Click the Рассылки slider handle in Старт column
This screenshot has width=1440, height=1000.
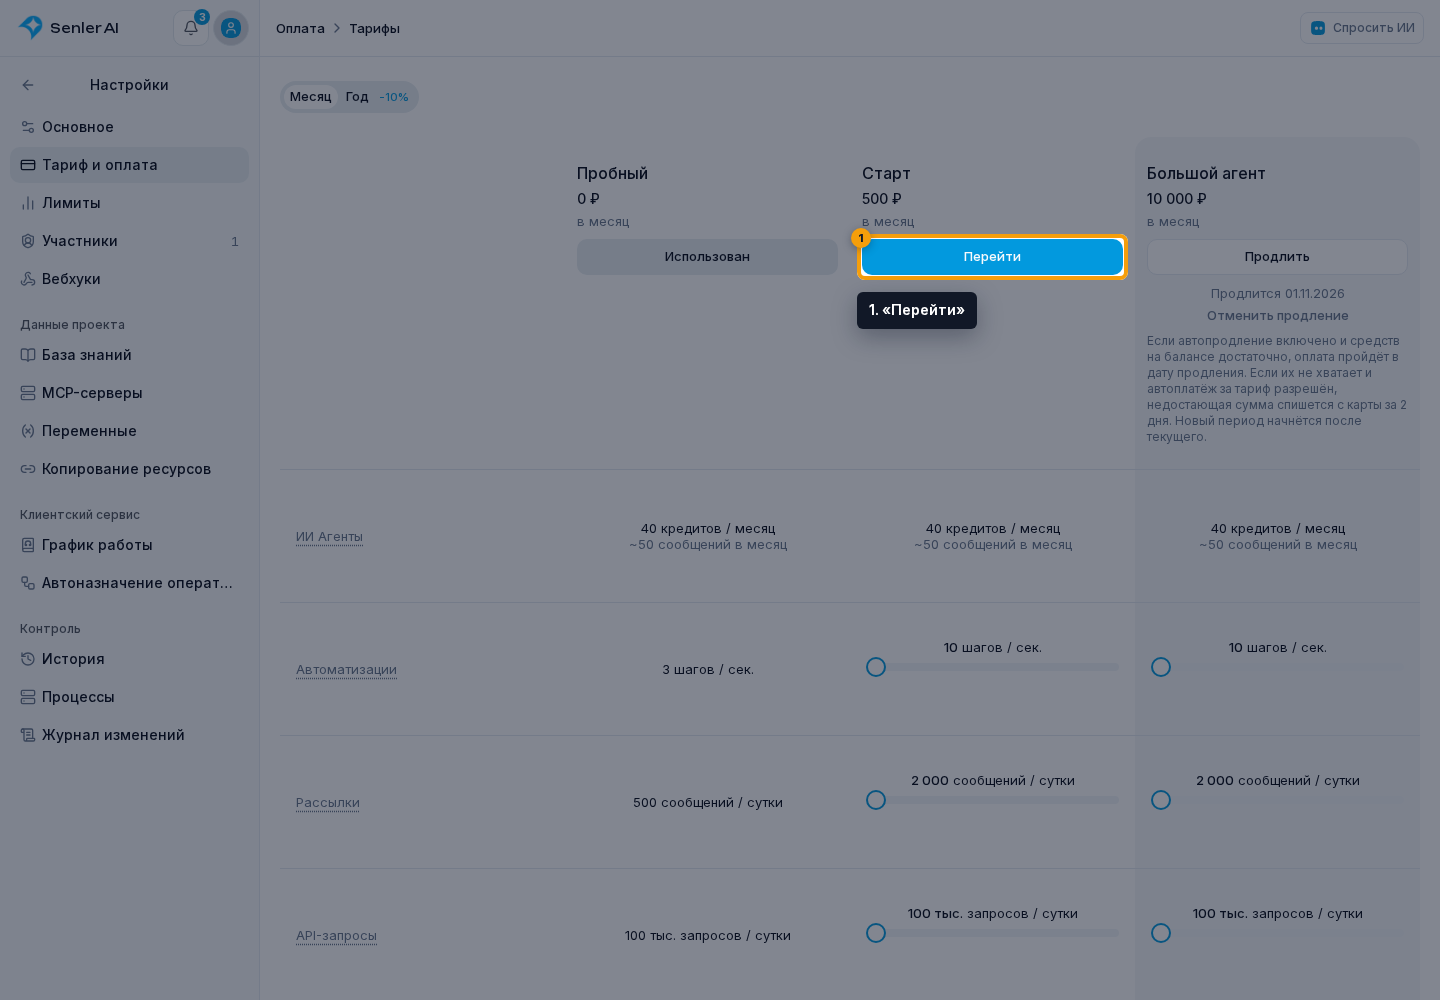[876, 800]
